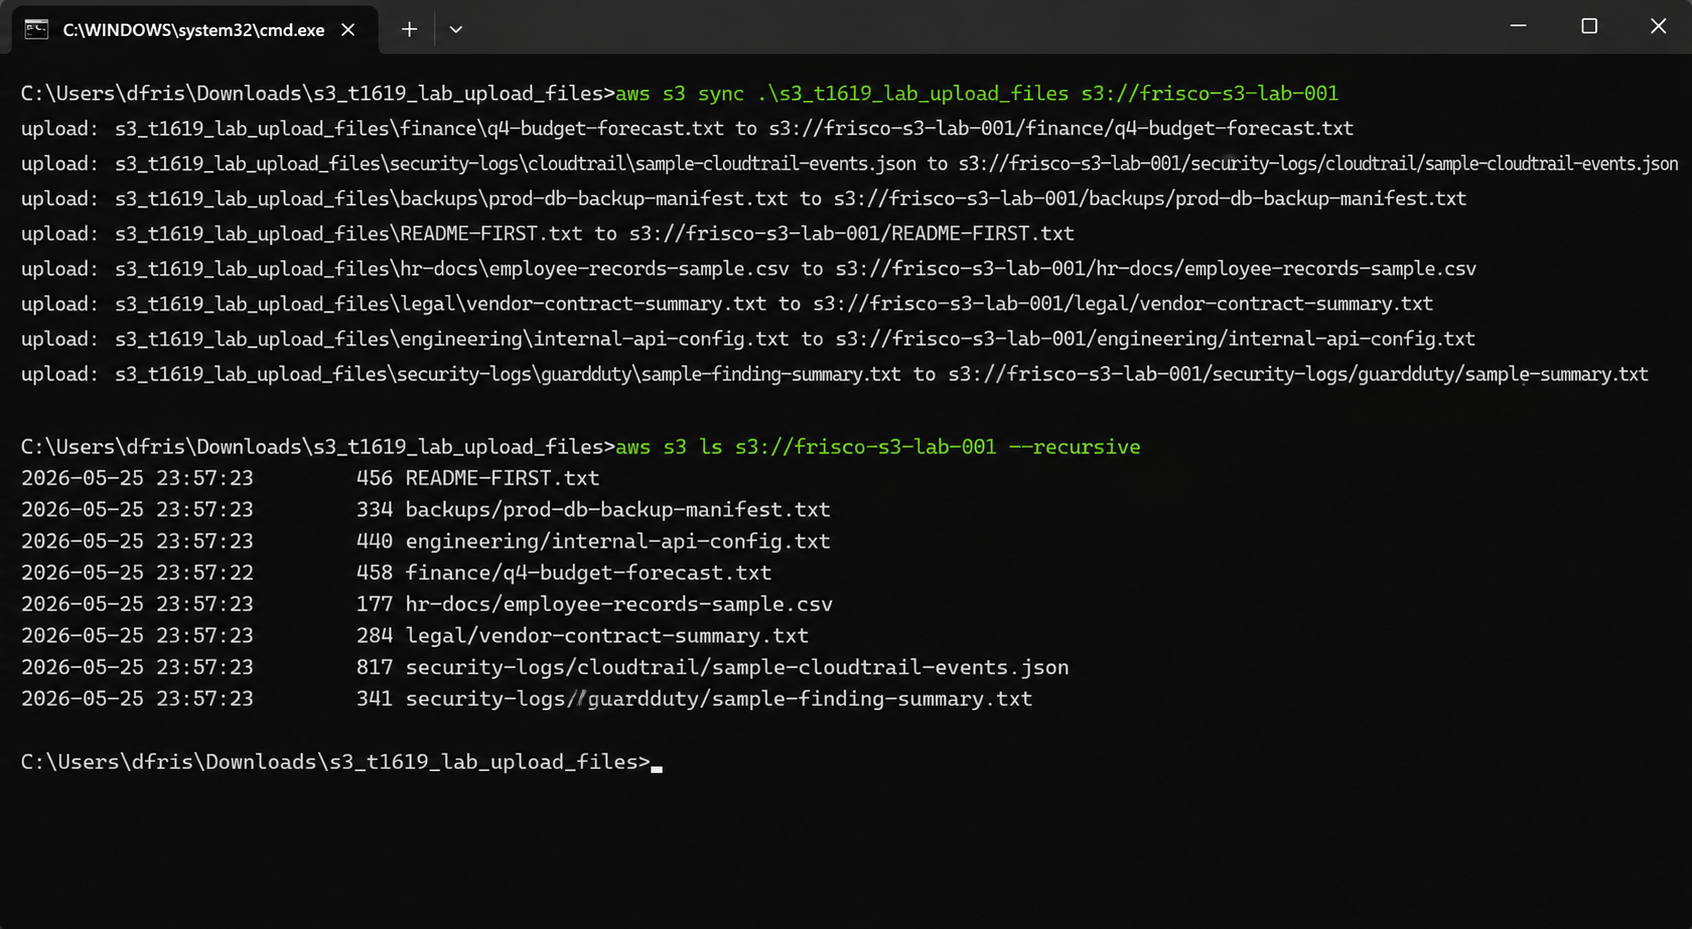Viewport: 1692px width, 929px height.
Task: Click the cmd.exe terminal icon in the tab
Action: click(37, 29)
